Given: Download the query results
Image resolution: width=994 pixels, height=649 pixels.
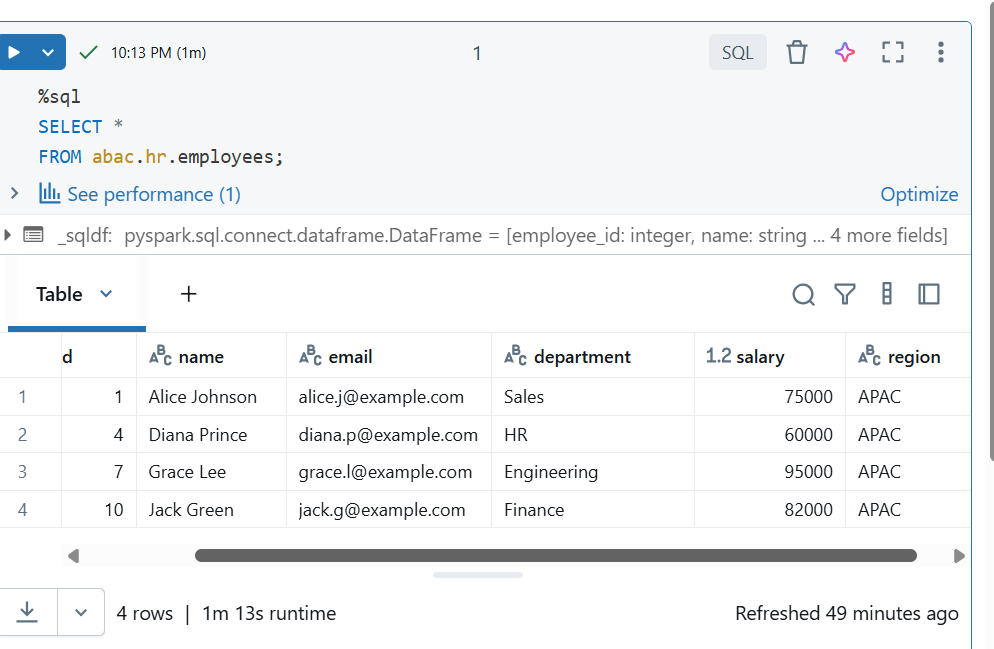Looking at the screenshot, I should click(x=27, y=613).
